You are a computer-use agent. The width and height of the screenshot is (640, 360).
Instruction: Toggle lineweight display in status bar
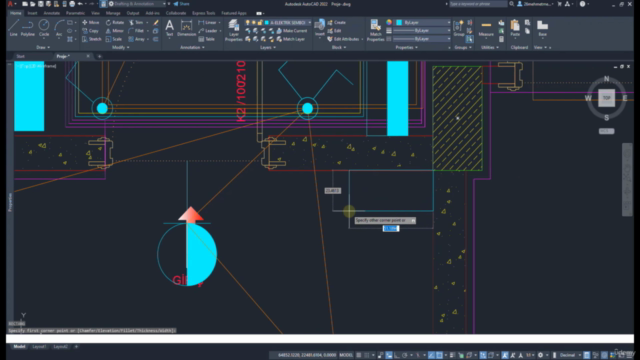click(x=452, y=355)
